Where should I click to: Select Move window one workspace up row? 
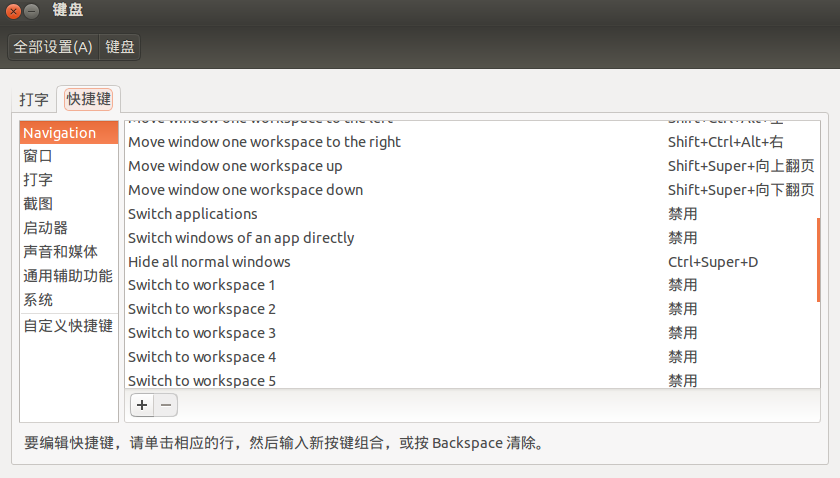(x=472, y=166)
